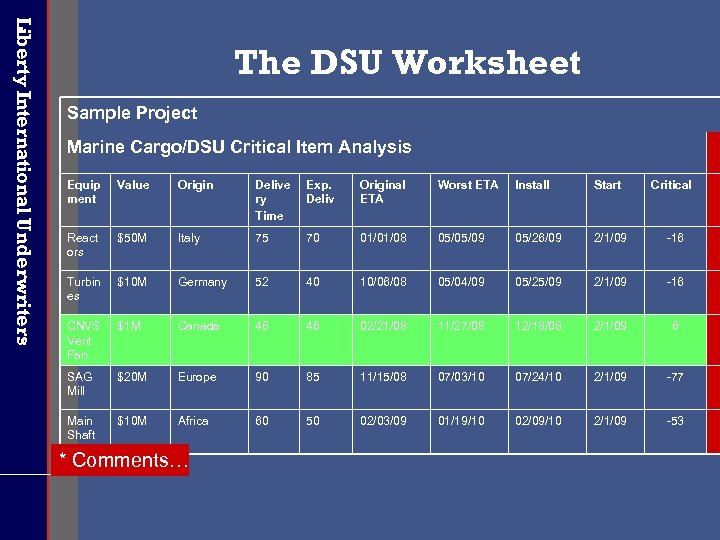
Task: Select the '$1M' value cell
Action: tap(141, 340)
